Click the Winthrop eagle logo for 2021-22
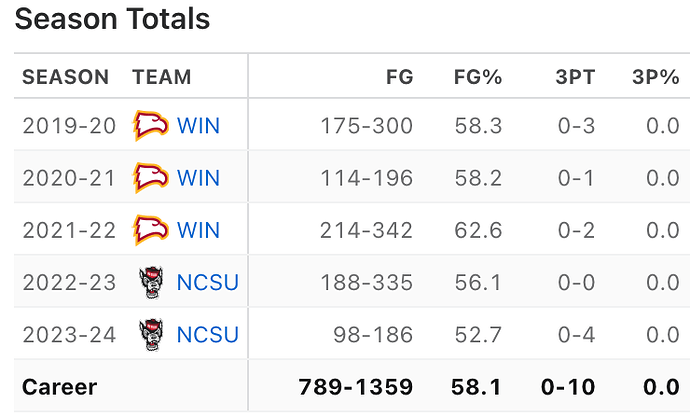Screen dimensions: 690x417 (x=150, y=230)
